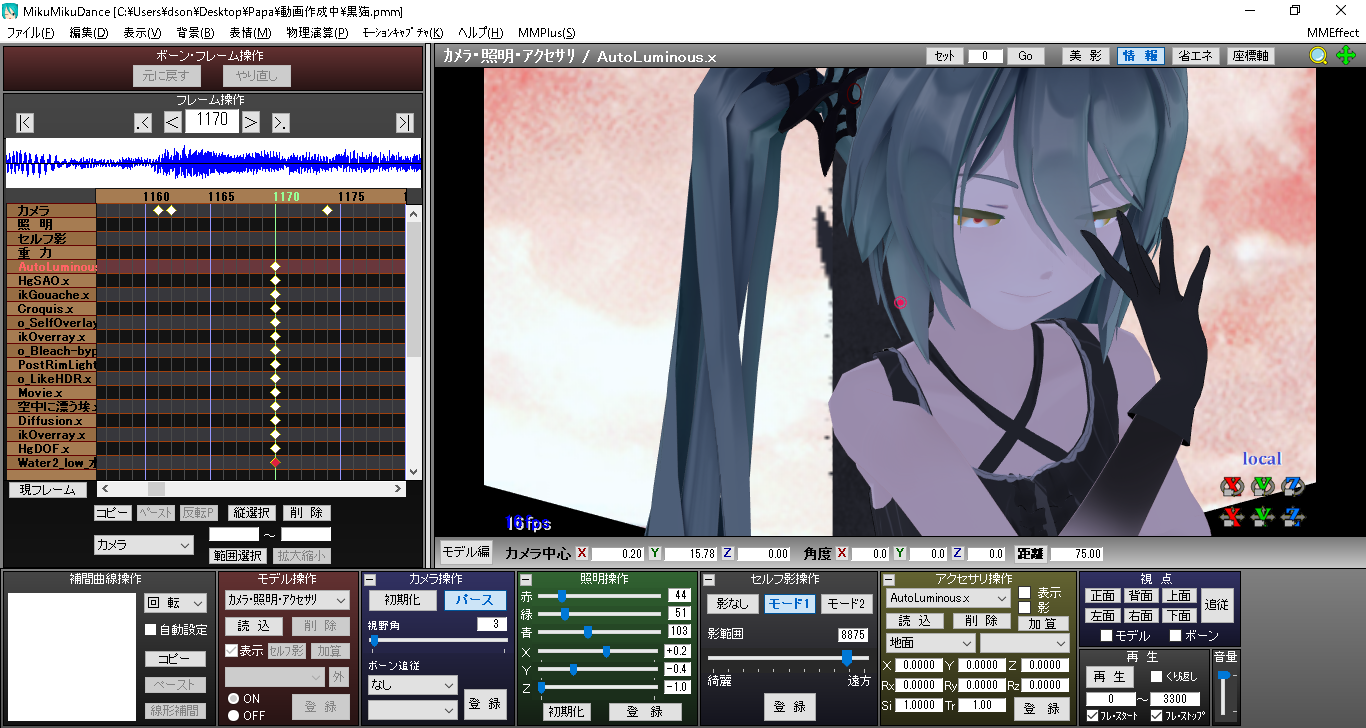The width and height of the screenshot is (1366, 728).
Task: Collapse the カメラ操作 panel with minus icon
Action: coord(370,579)
